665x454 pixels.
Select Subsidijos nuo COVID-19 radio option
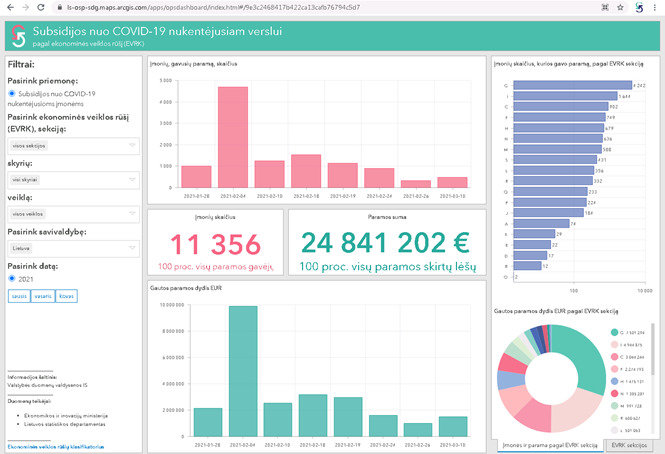12,93
